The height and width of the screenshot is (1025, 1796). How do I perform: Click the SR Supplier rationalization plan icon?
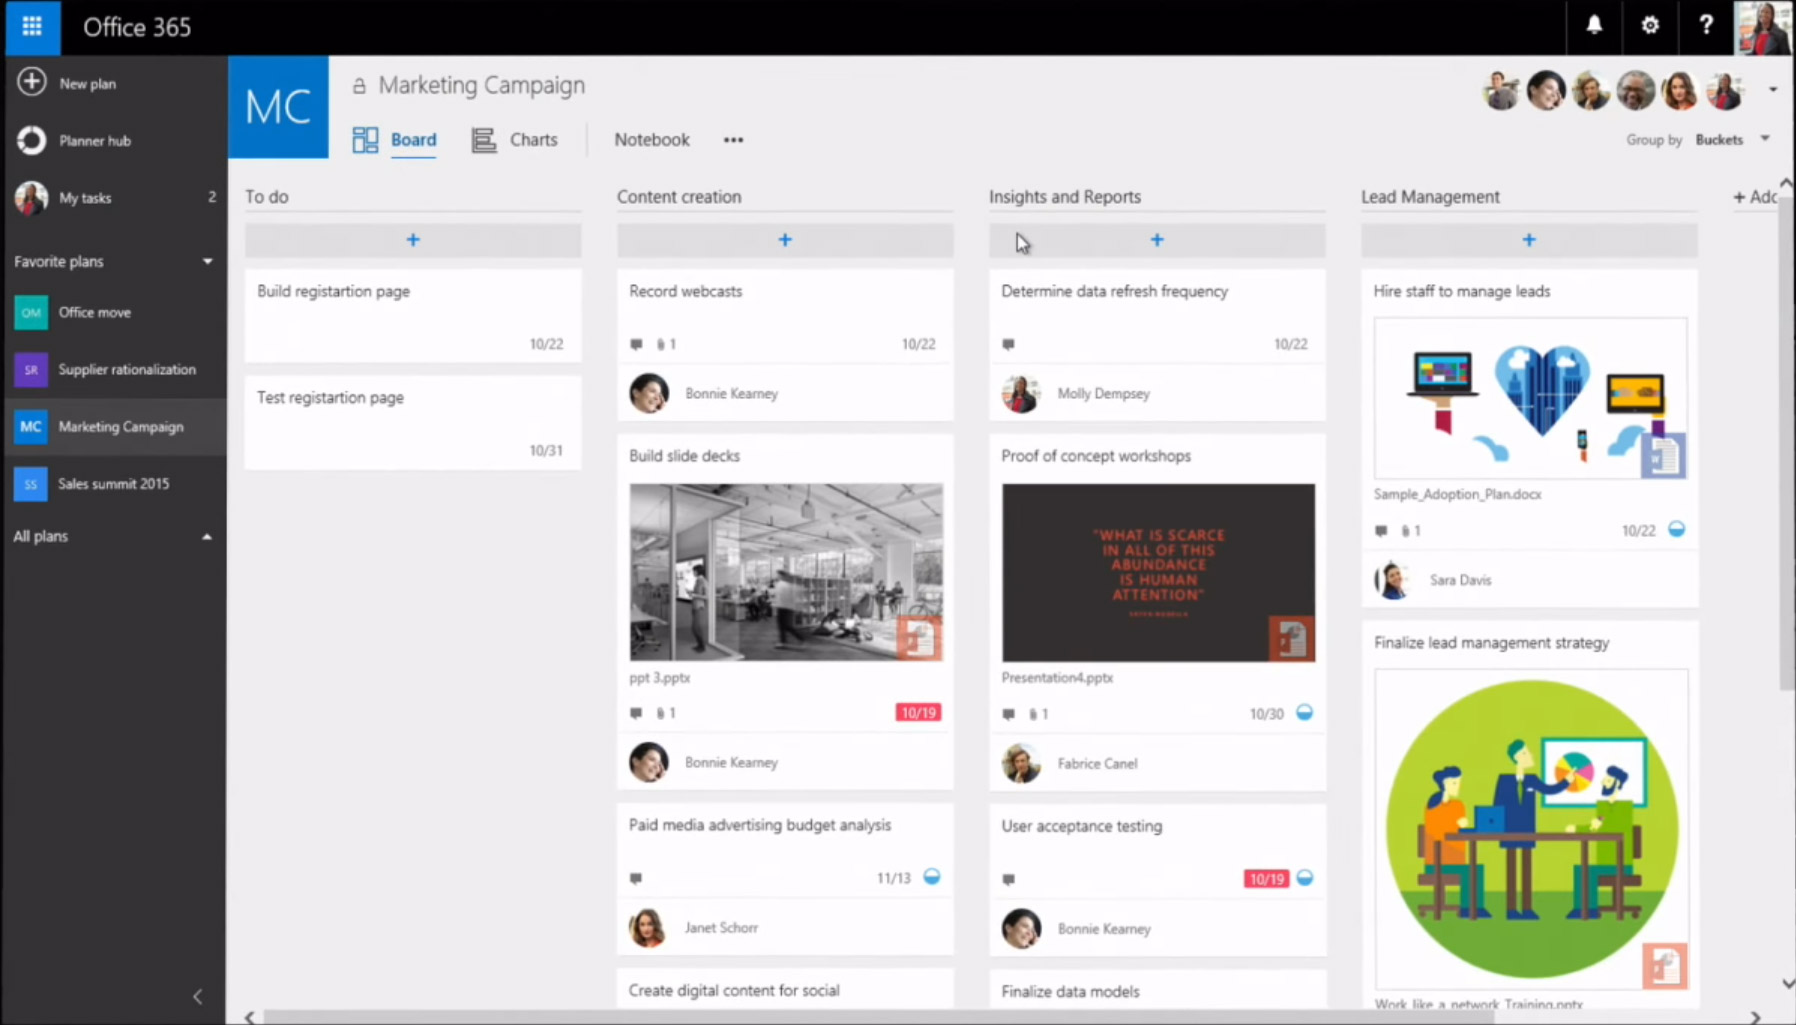tap(31, 369)
